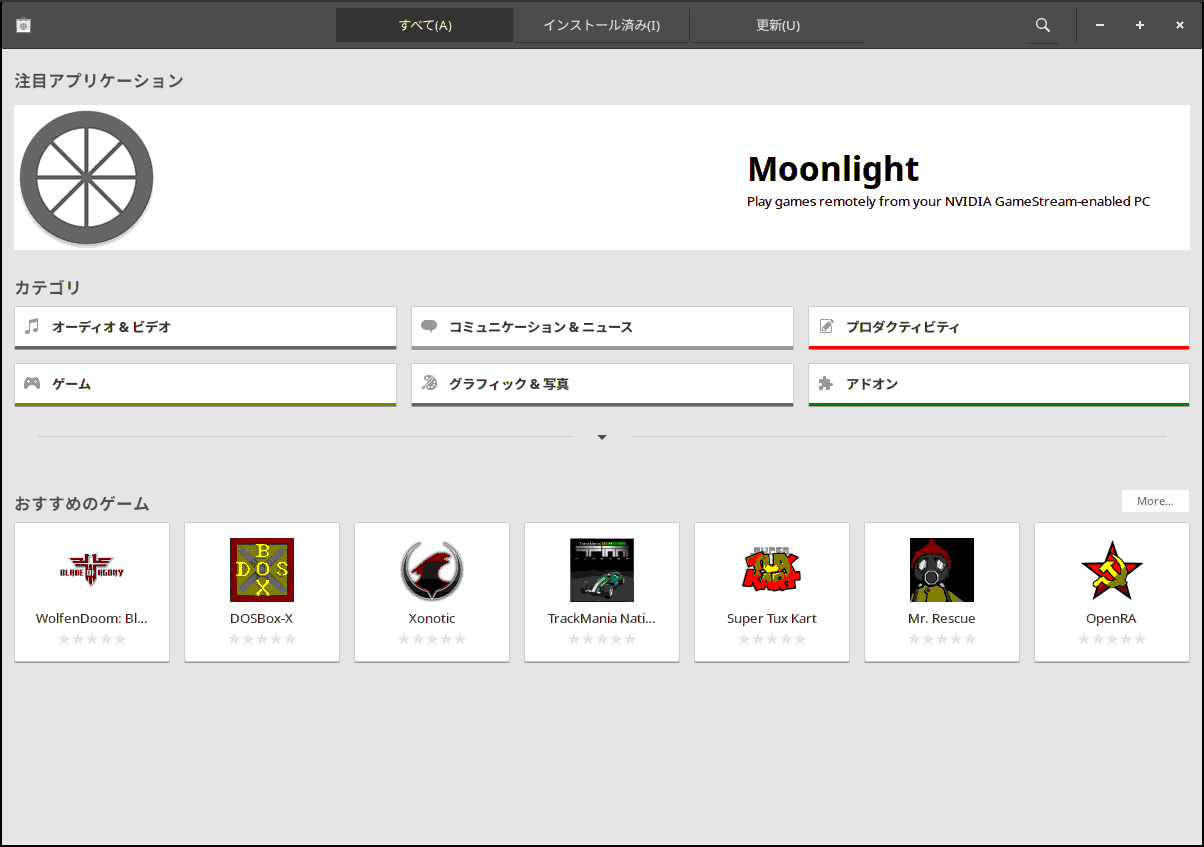Click the star rating under Xonotic

pos(432,639)
